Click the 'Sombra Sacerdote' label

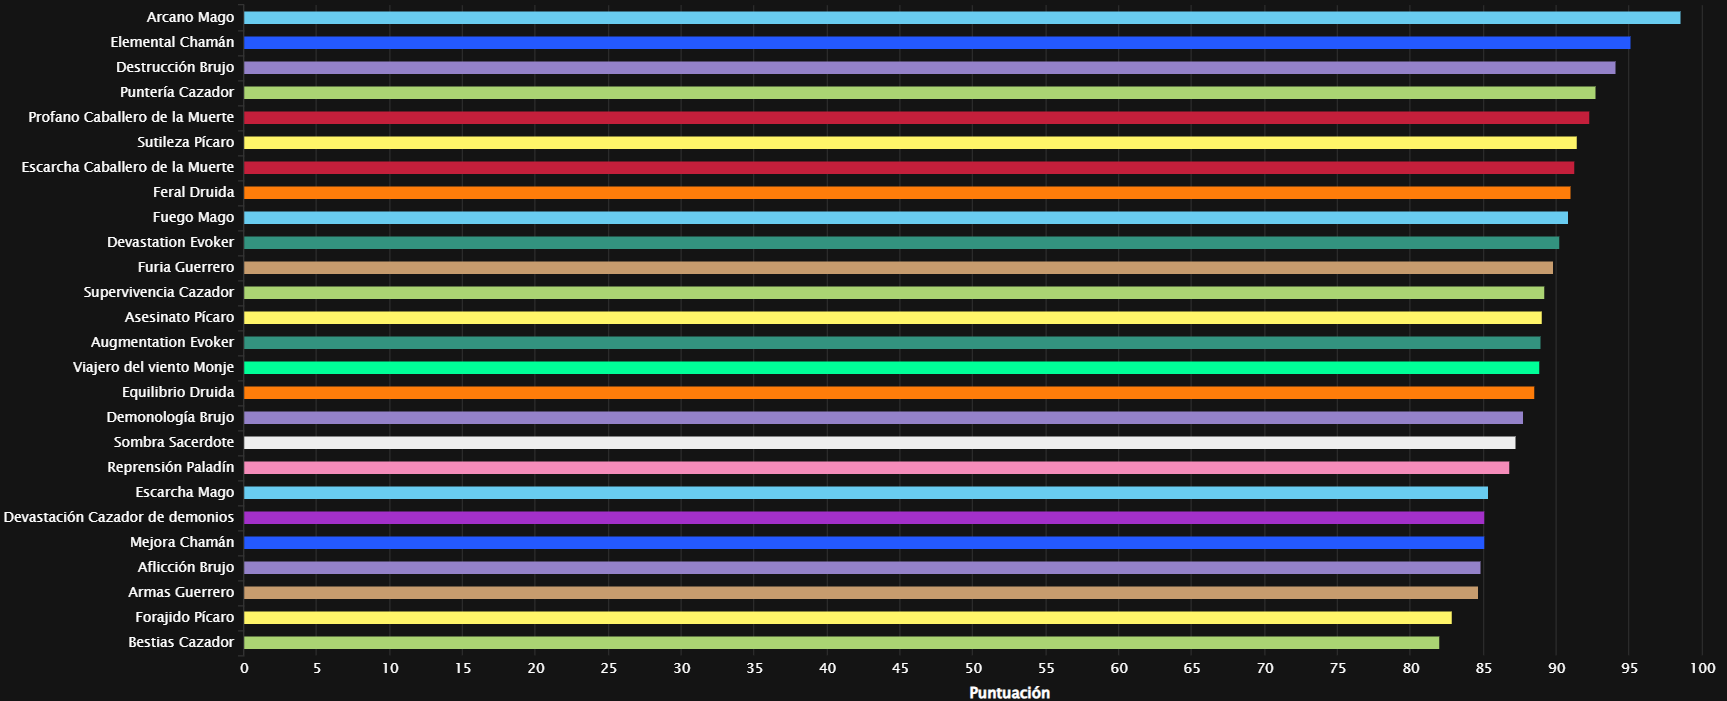click(174, 442)
